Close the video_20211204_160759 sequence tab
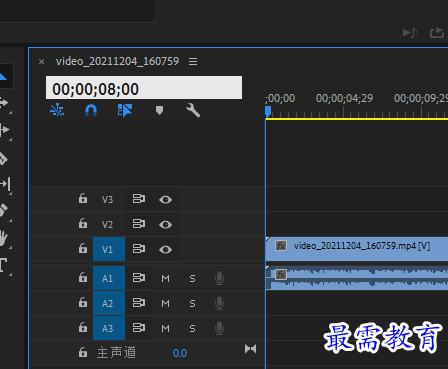 coord(41,62)
